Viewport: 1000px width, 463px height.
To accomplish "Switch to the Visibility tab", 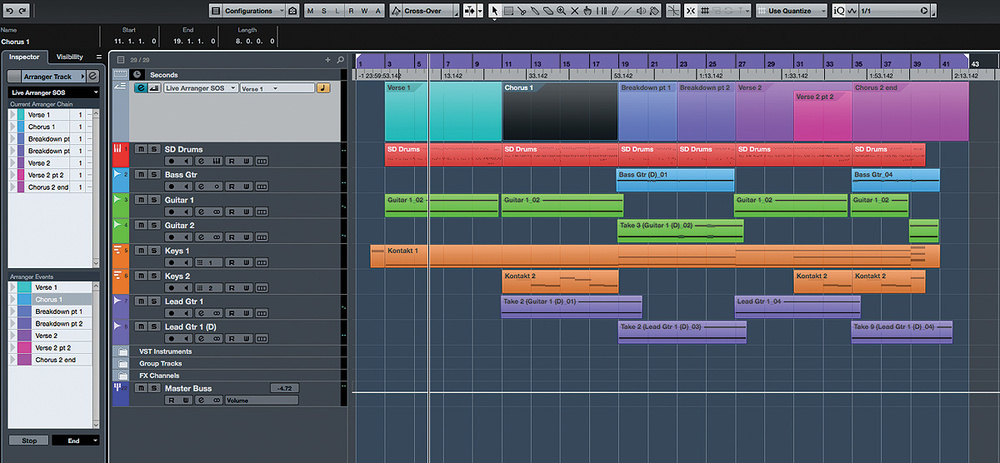I will click(x=70, y=57).
